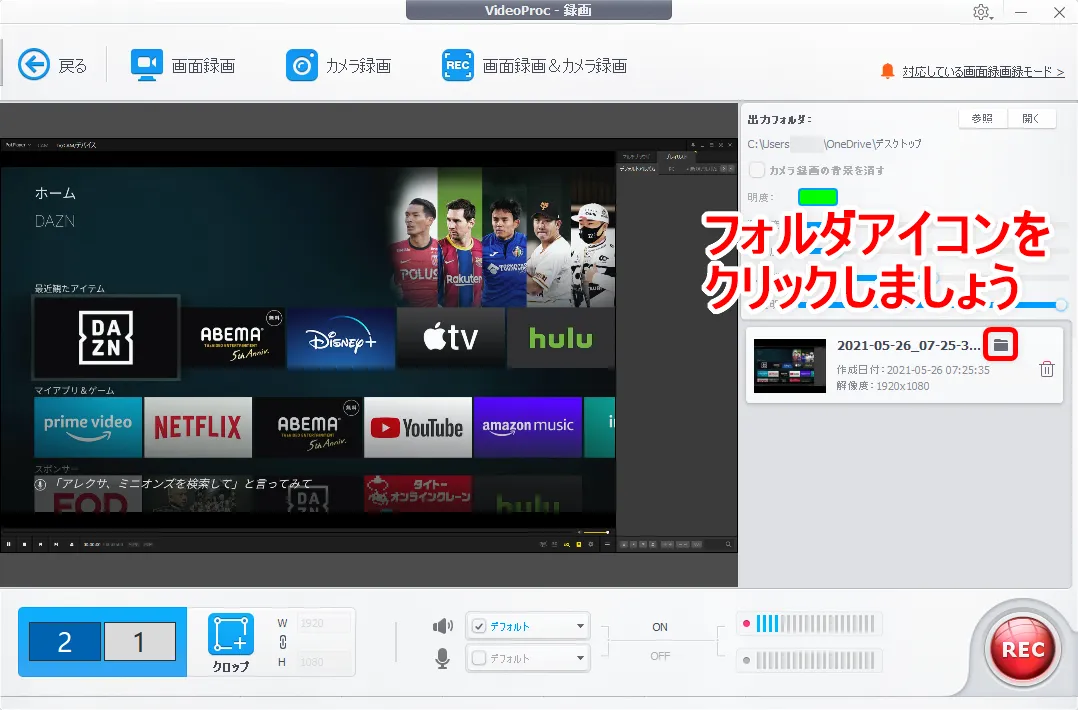Screen dimensions: 1078x710
Task: Click YouTube tile in preview
Action: pos(418,427)
